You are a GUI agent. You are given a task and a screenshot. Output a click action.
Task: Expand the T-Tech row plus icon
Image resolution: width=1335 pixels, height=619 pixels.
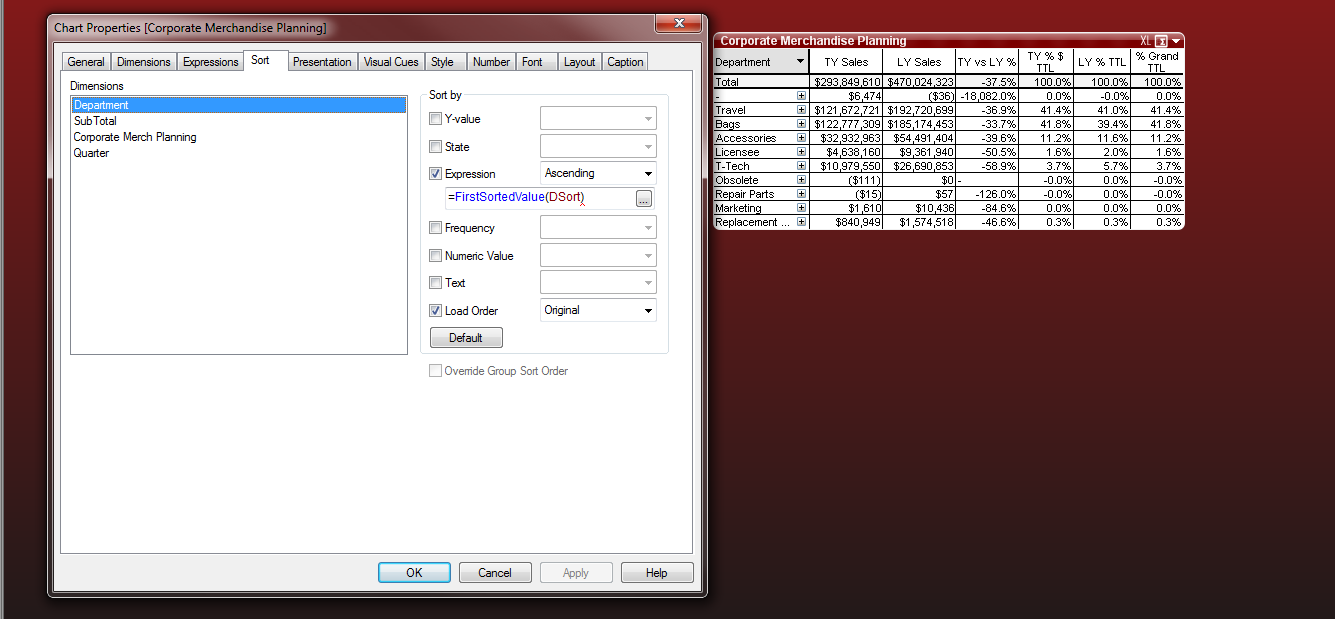pos(801,166)
